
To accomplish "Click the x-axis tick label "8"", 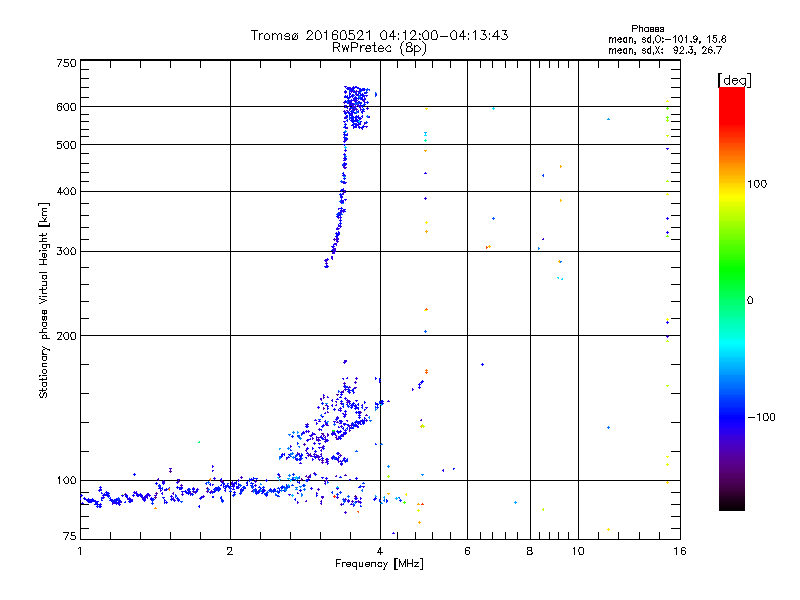I will 530,551.
